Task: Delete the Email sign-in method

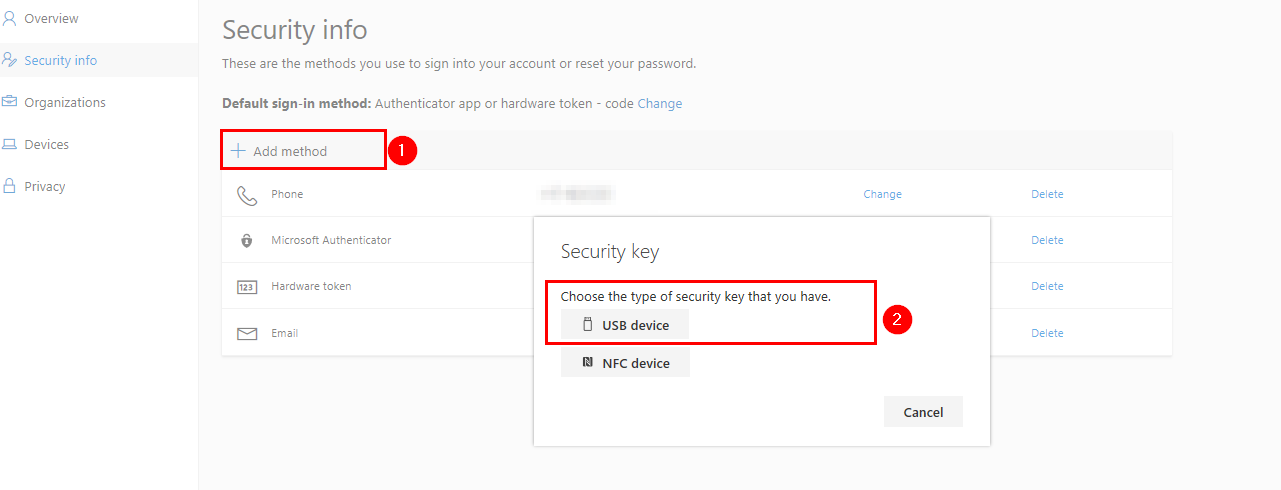Action: pos(1047,333)
